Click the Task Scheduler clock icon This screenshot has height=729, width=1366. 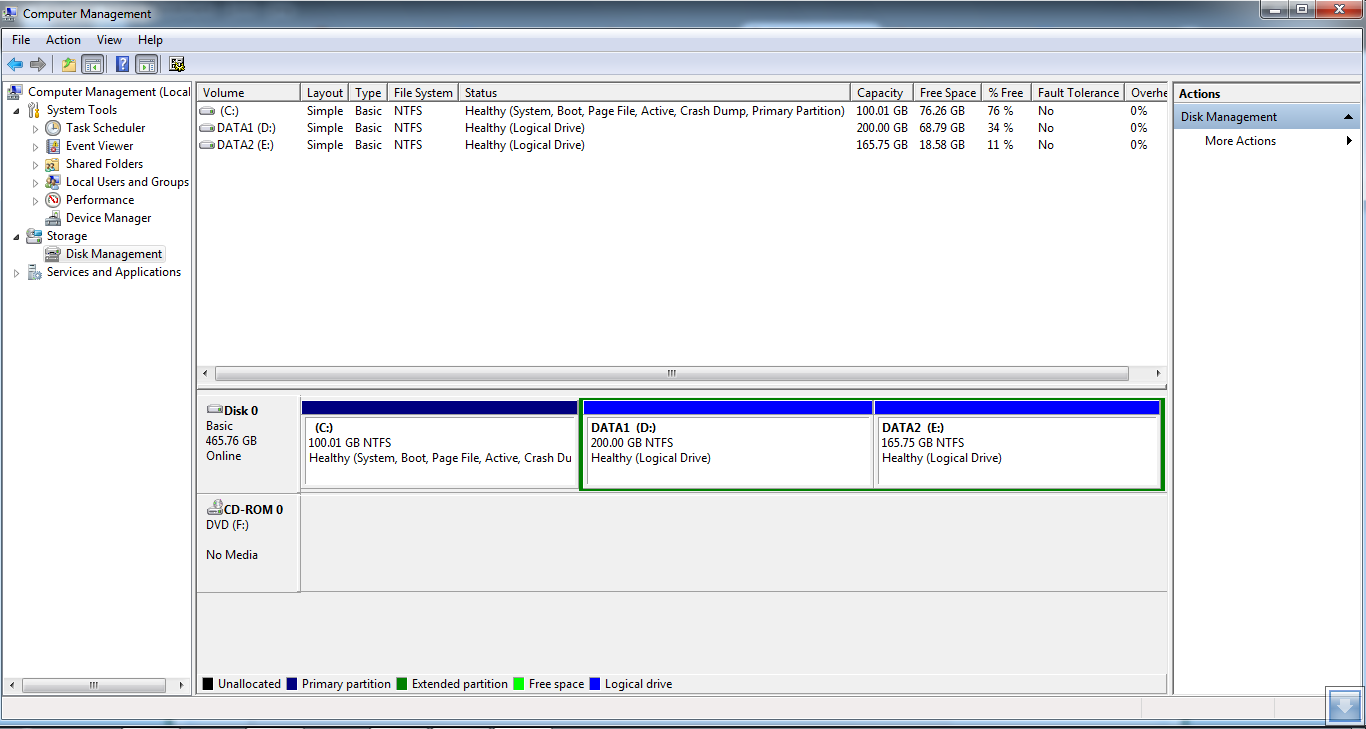53,128
